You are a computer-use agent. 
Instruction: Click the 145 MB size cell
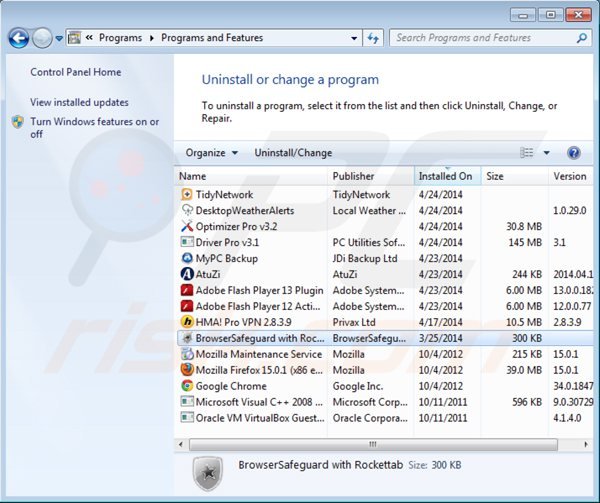point(525,243)
